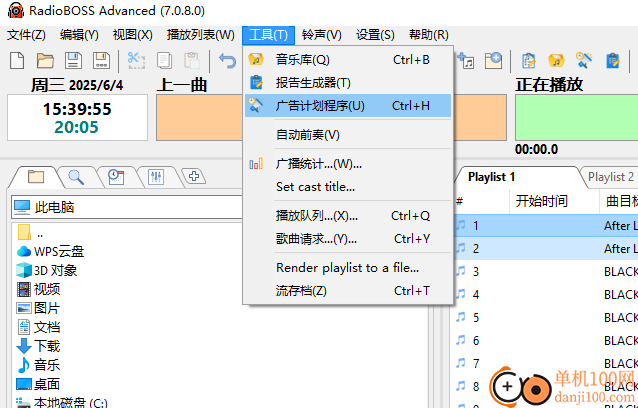Open 铃声(V) menu
This screenshot has width=638, height=408.
click(321, 35)
